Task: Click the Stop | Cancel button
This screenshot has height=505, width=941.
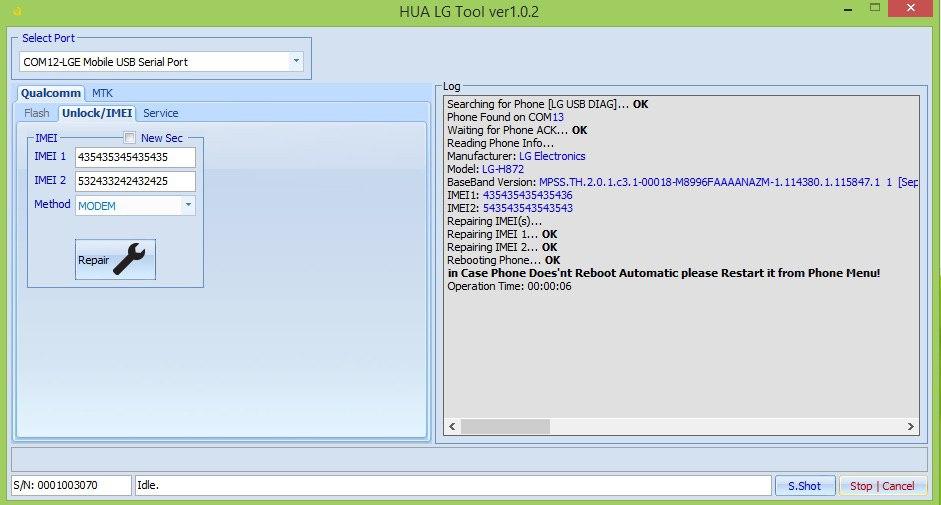Action: point(882,486)
